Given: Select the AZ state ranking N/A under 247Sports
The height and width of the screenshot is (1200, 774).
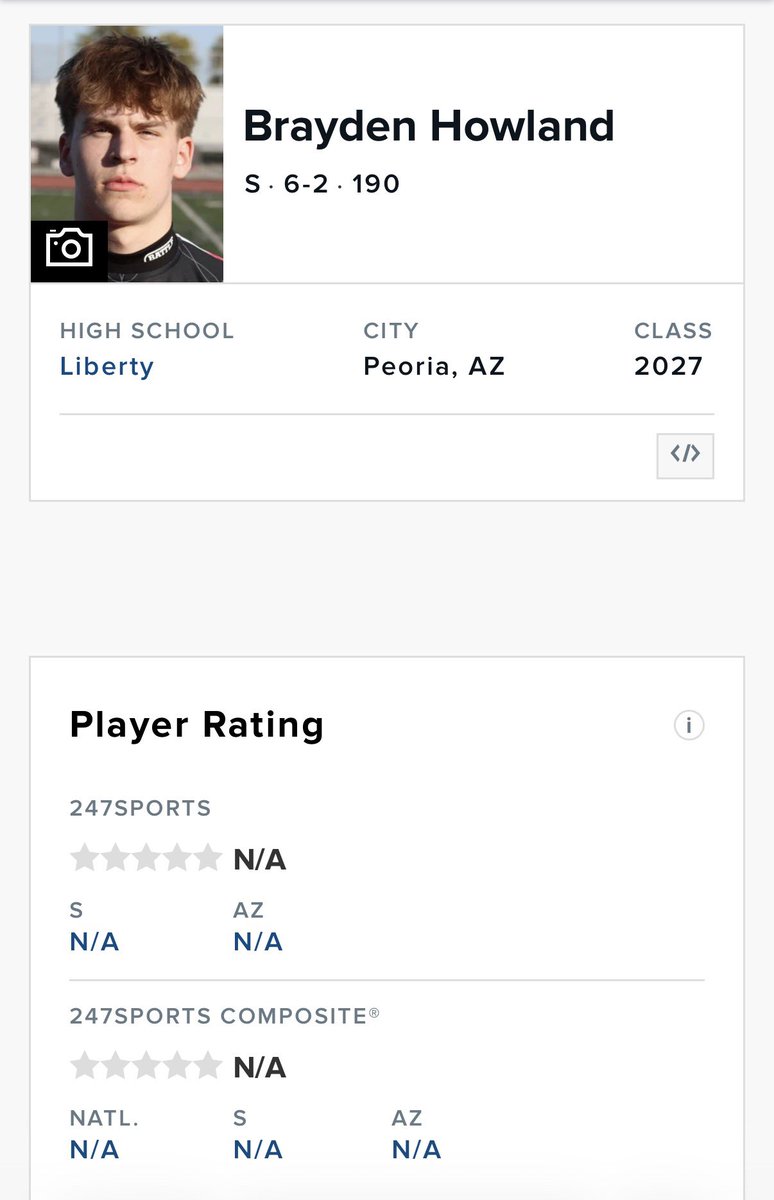Looking at the screenshot, I should (258, 942).
